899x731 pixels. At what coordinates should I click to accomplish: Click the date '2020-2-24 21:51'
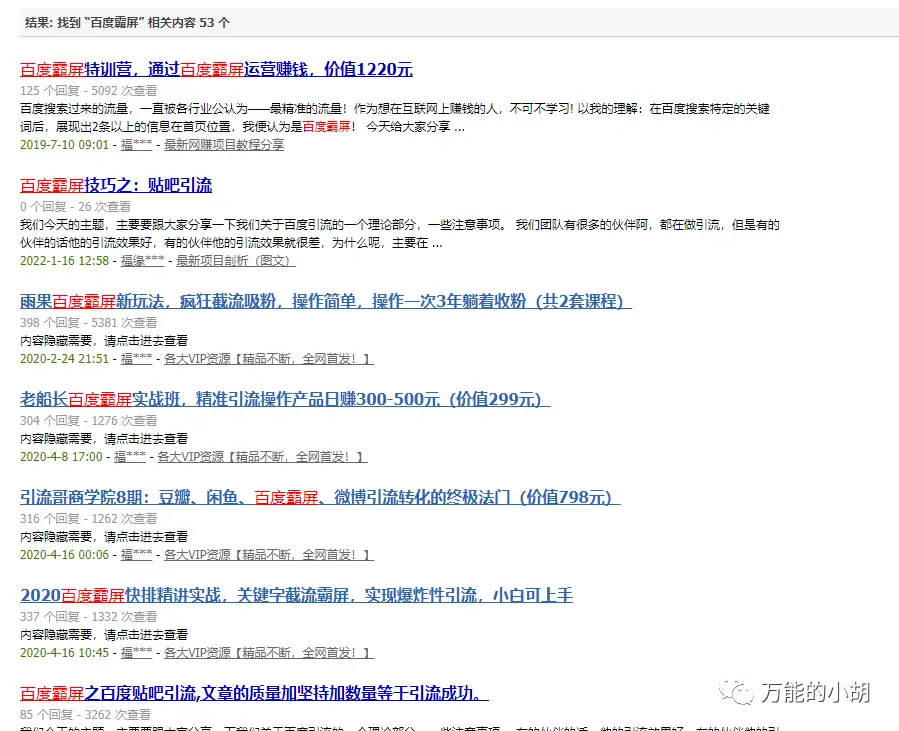coord(64,358)
